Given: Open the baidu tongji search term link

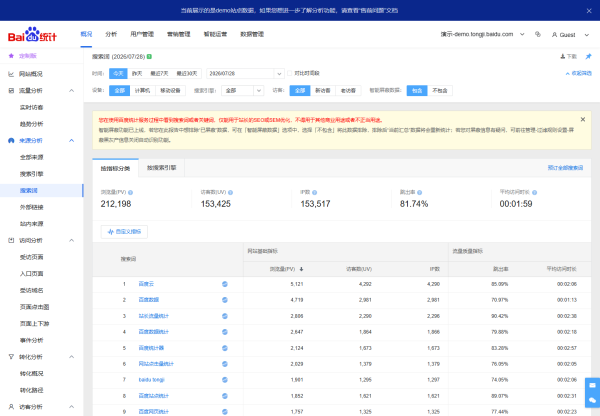Looking at the screenshot, I should (x=152, y=380).
